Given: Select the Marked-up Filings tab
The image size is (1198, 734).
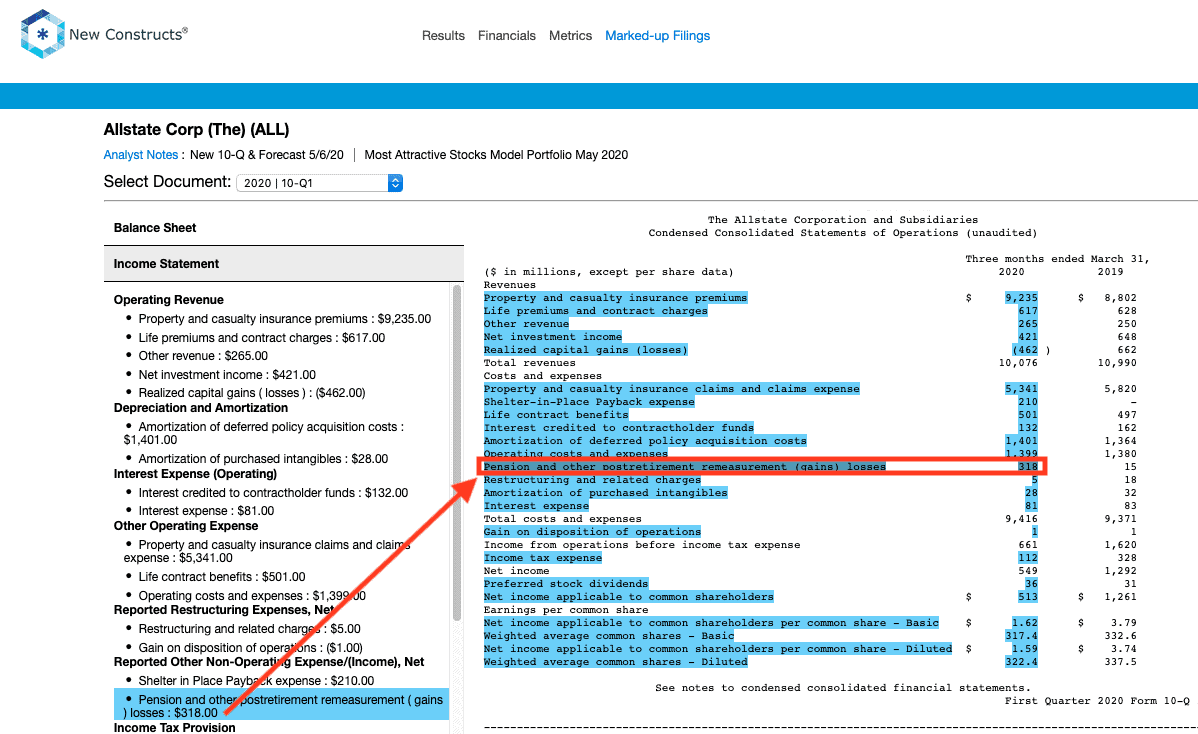Looking at the screenshot, I should 657,36.
